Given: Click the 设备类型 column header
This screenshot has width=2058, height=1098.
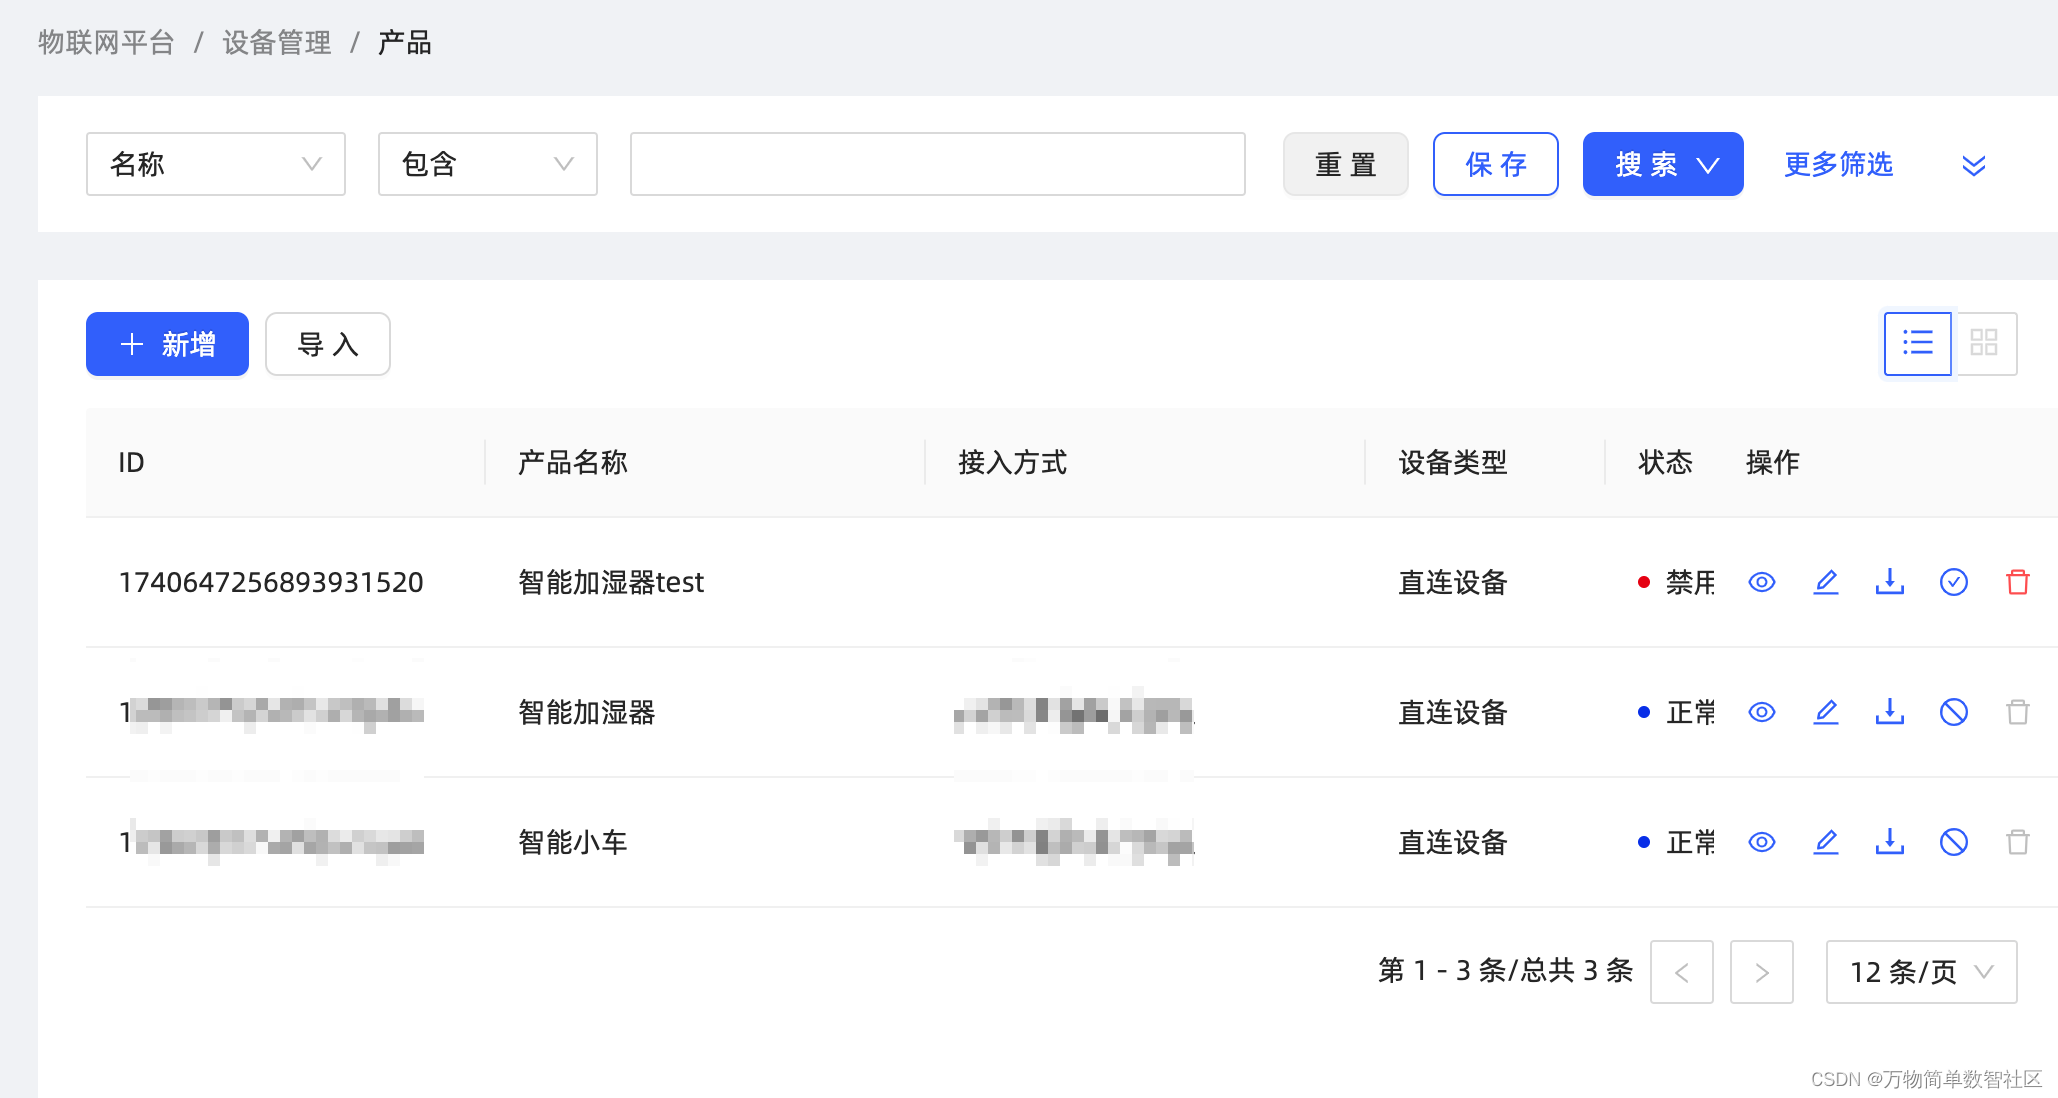Looking at the screenshot, I should (1453, 462).
